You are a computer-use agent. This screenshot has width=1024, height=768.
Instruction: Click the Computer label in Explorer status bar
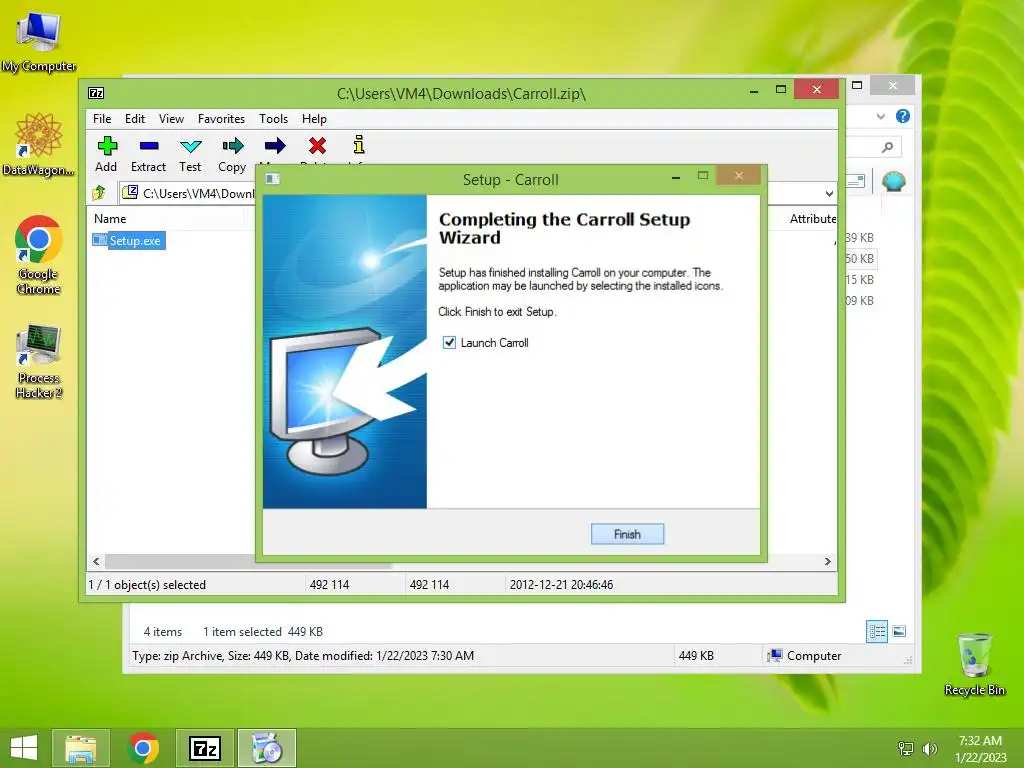coord(814,656)
